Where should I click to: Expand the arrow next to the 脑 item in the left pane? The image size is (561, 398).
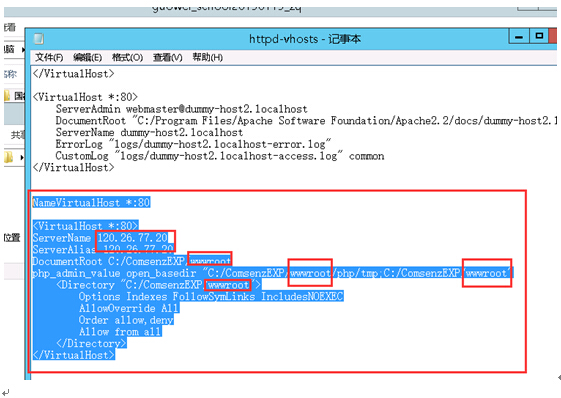(x=23, y=49)
